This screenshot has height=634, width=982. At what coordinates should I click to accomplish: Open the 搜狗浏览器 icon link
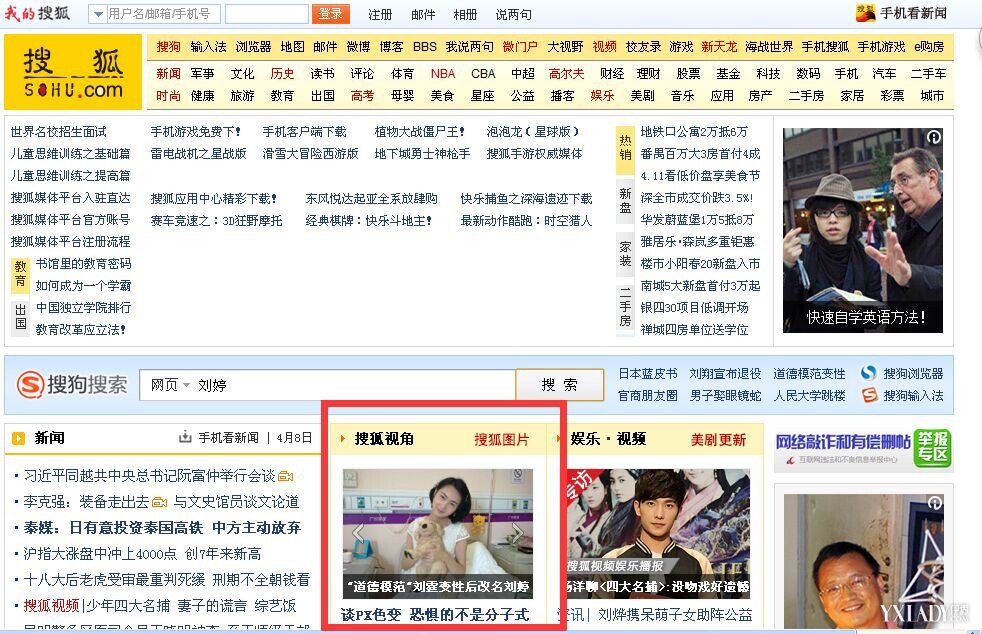click(x=869, y=373)
